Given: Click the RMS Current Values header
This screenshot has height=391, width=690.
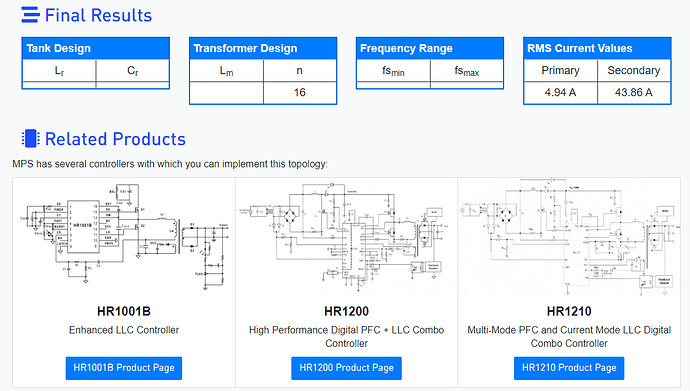Looking at the screenshot, I should 597,48.
